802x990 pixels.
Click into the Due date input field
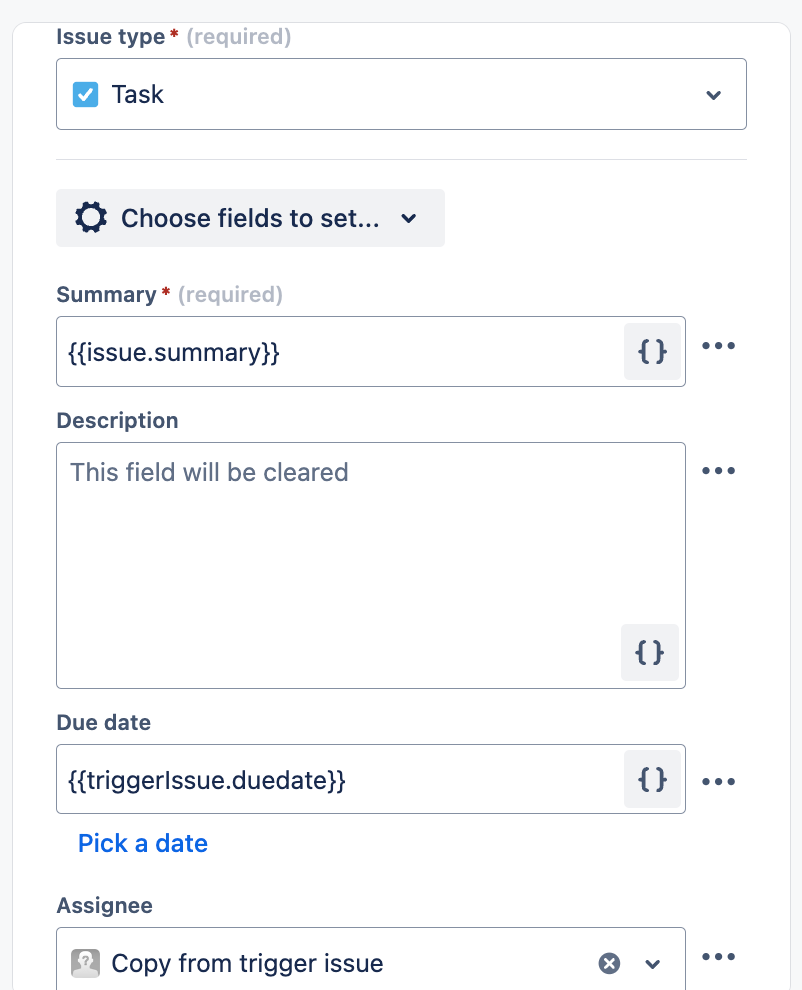[x=340, y=780]
